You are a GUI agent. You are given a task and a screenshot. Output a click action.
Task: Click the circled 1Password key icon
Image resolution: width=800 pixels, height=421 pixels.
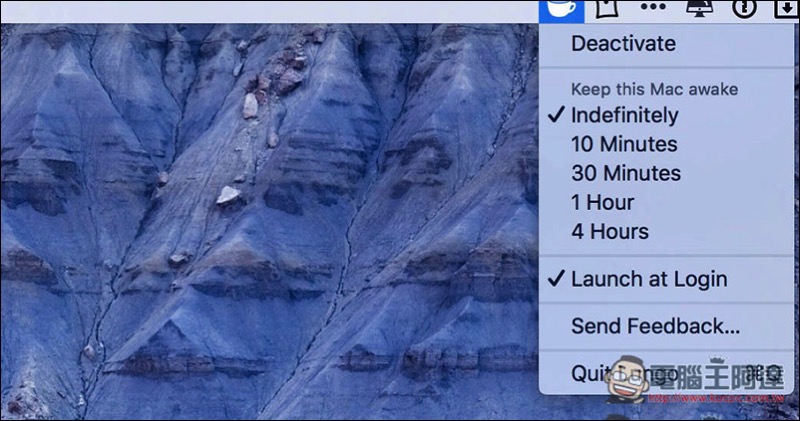point(743,9)
